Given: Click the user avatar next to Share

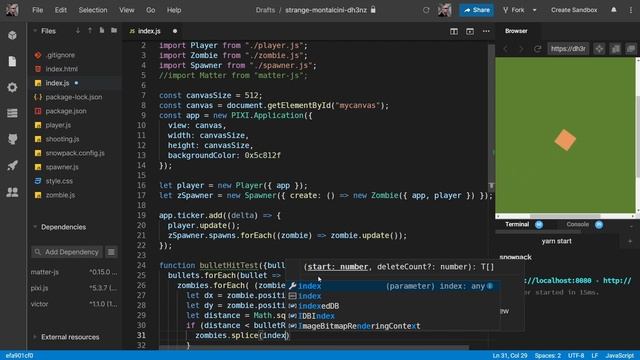Looking at the screenshot, I should coord(444,10).
